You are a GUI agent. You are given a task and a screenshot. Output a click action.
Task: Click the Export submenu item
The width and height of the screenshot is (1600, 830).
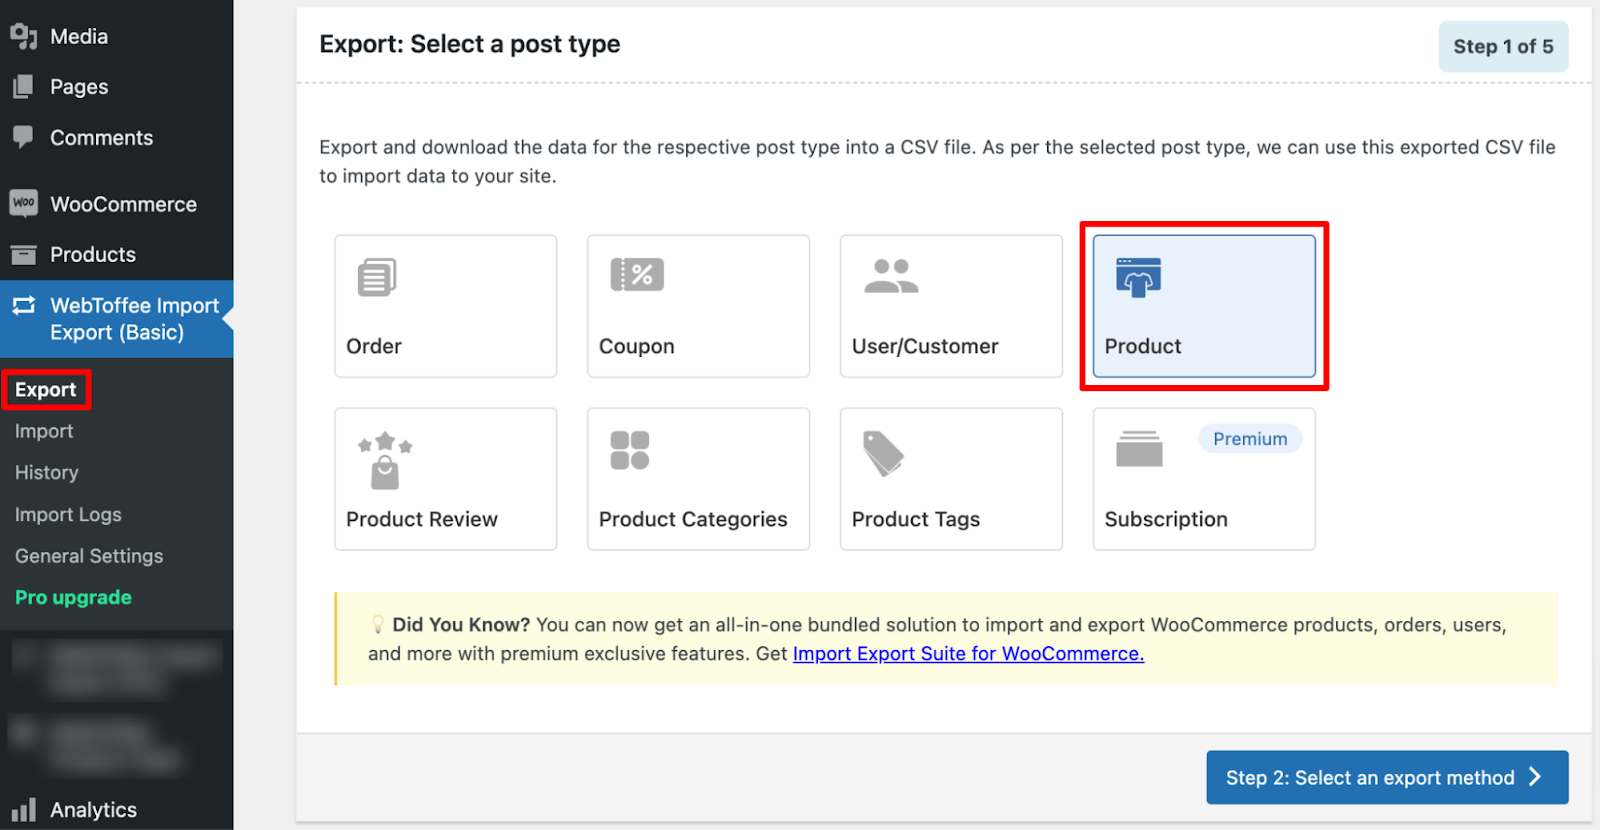[x=46, y=390]
